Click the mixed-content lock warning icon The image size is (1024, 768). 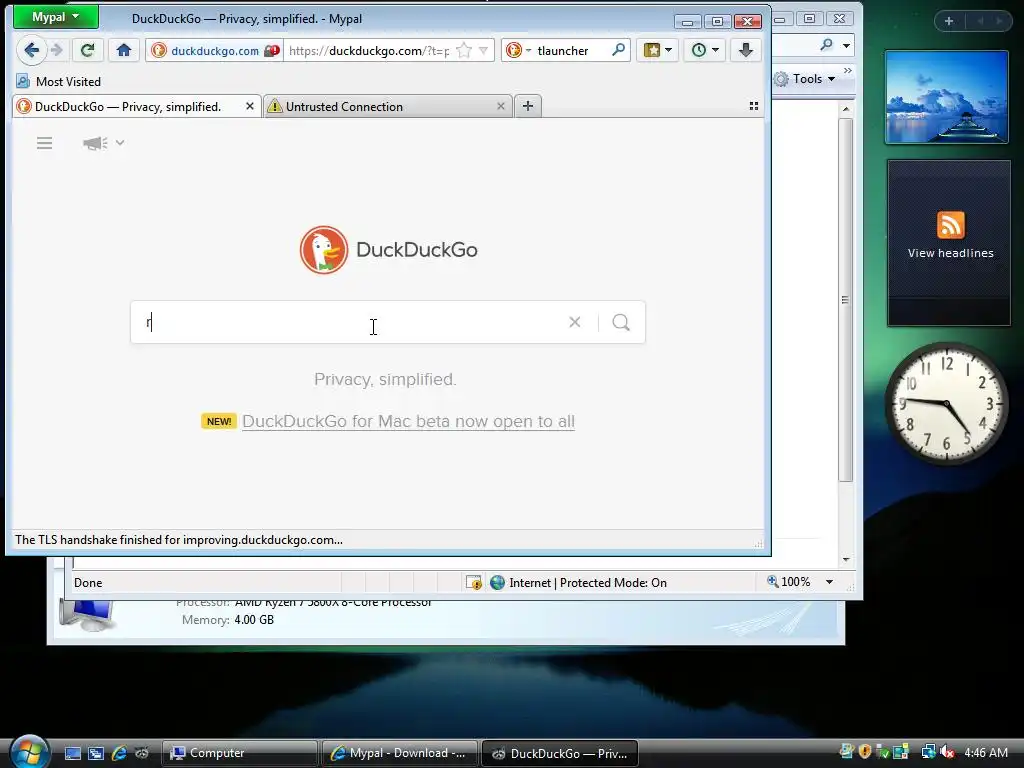pos(272,51)
